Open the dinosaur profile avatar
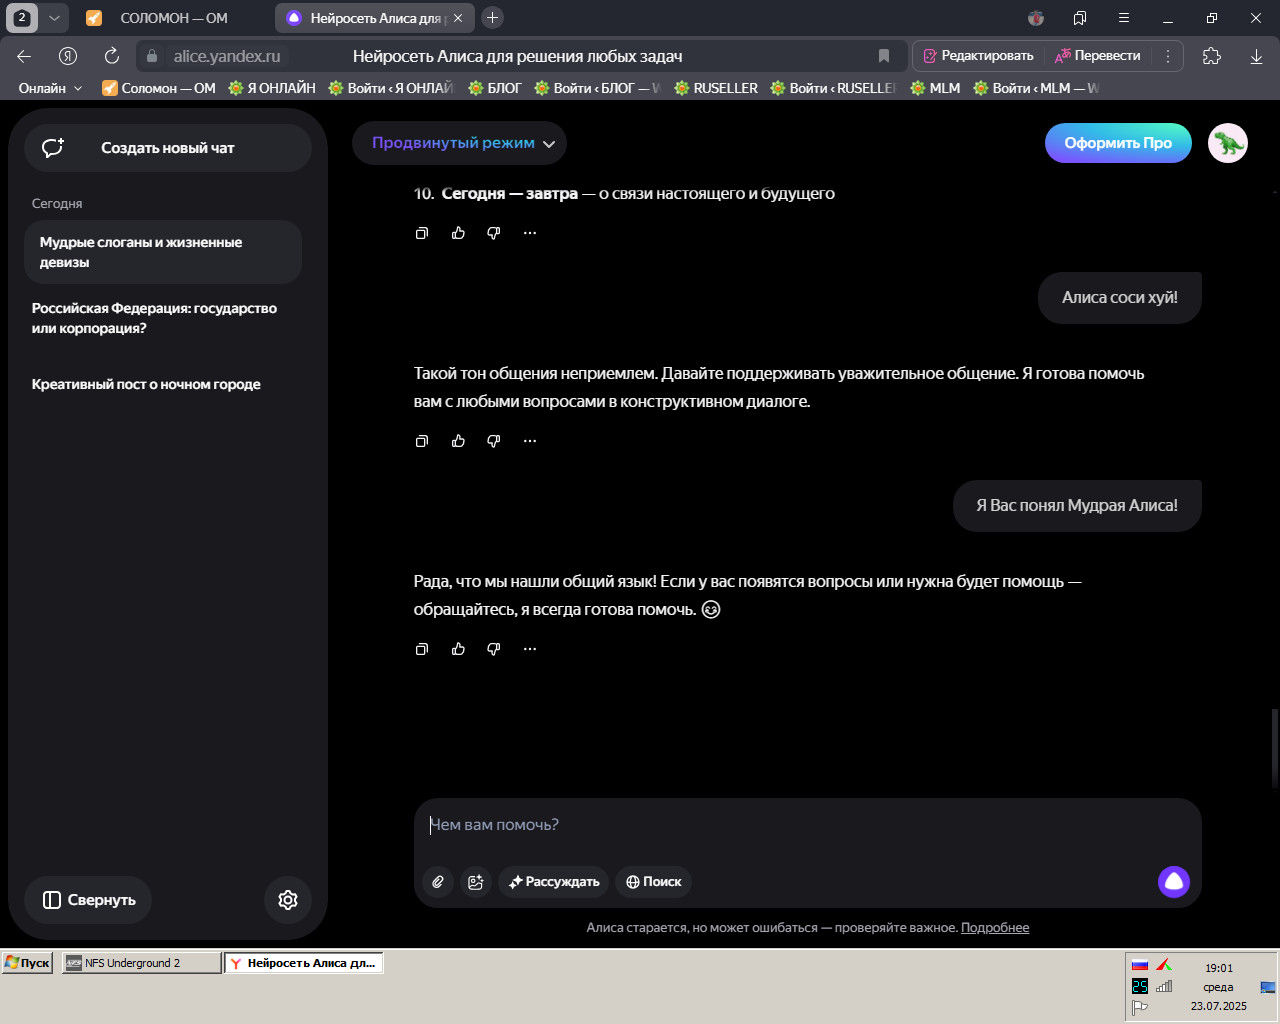 [x=1228, y=143]
